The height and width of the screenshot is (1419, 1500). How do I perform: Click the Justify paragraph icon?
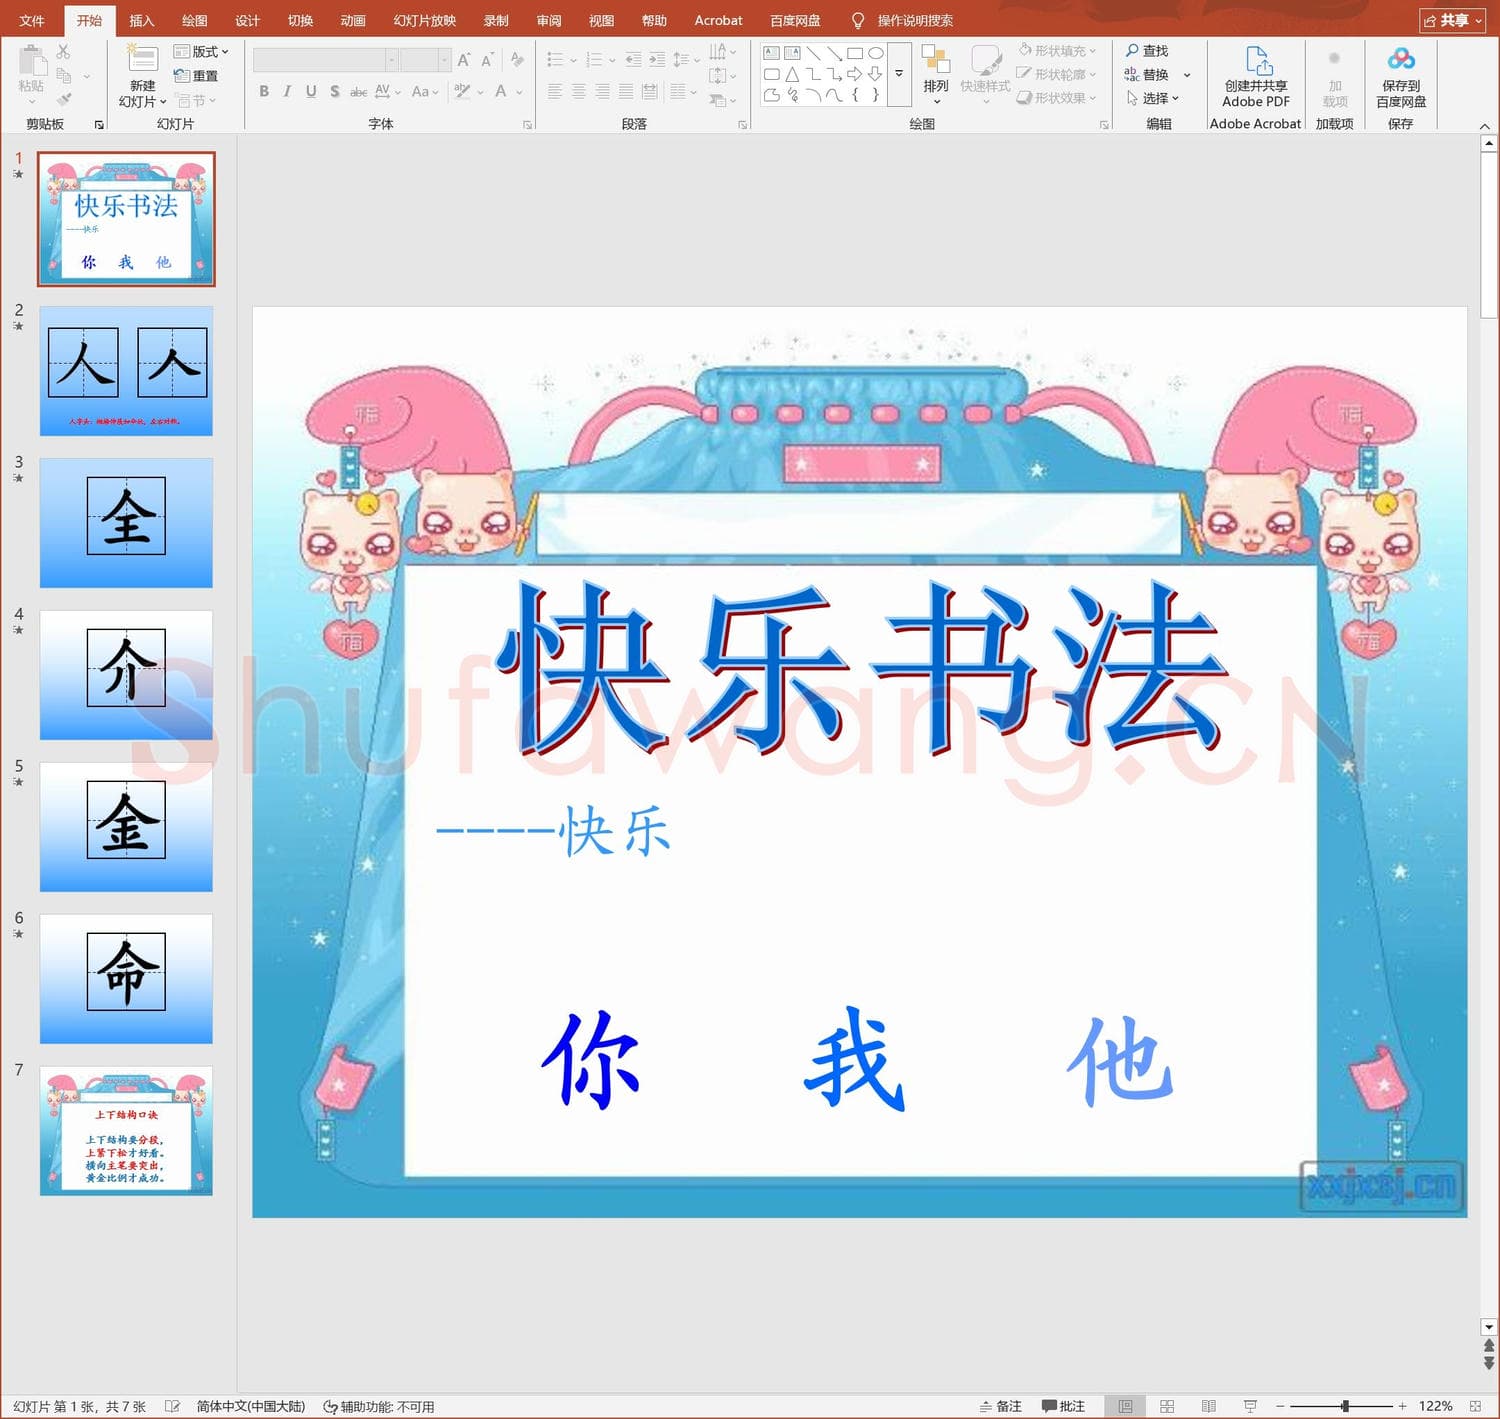(626, 91)
